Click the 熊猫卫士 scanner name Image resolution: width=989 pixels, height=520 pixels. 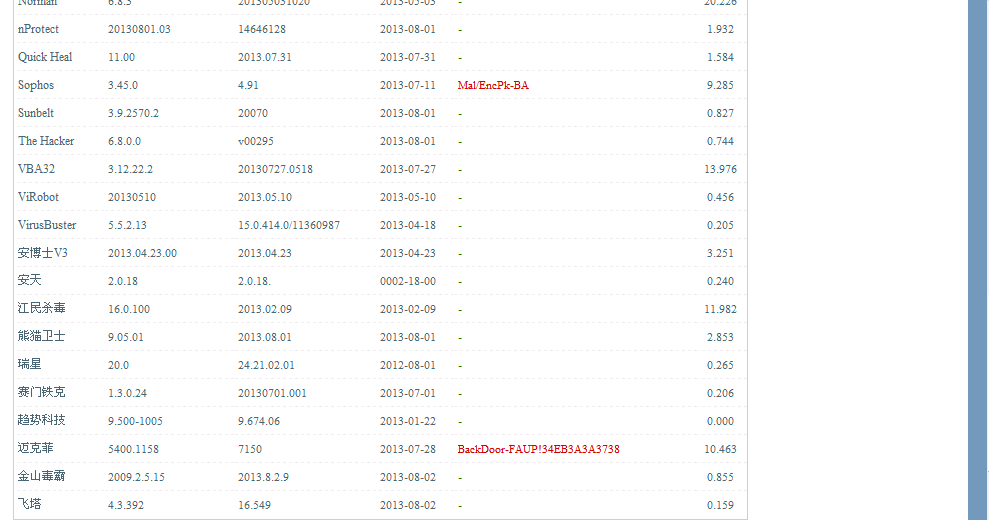(42, 336)
